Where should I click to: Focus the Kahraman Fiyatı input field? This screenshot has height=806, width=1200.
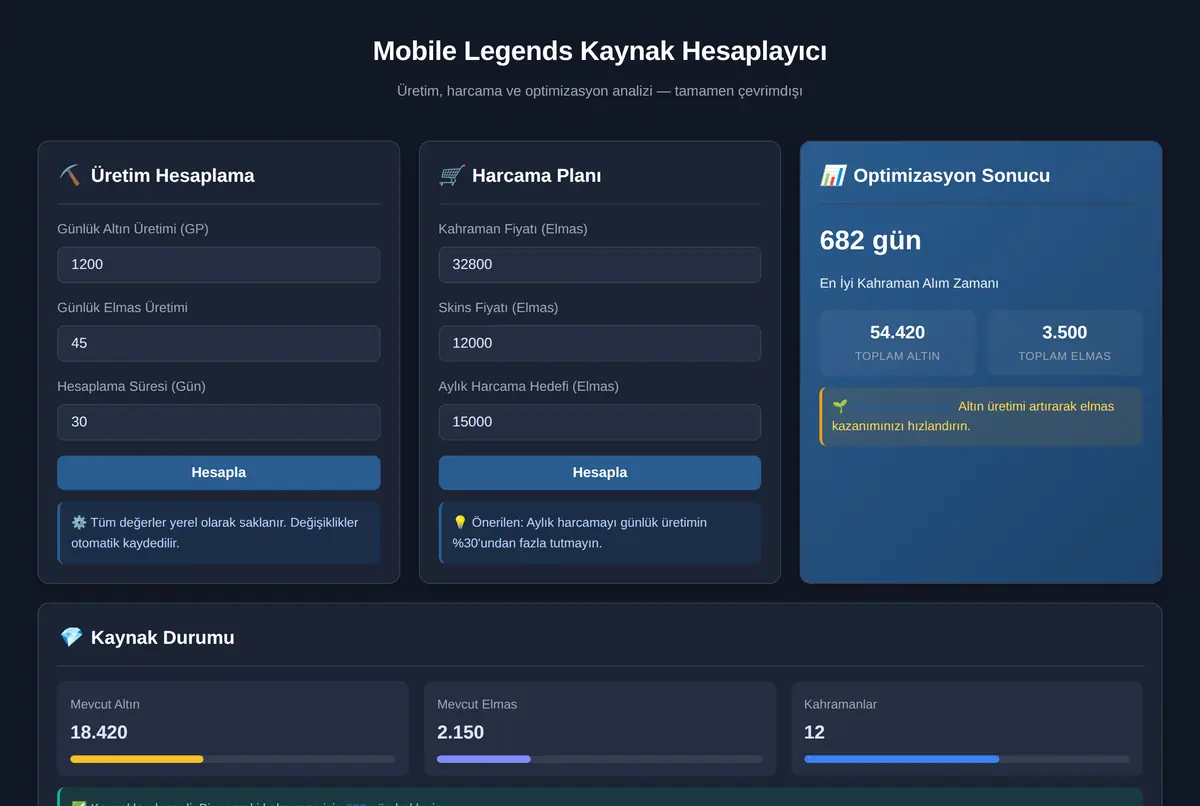click(x=600, y=265)
